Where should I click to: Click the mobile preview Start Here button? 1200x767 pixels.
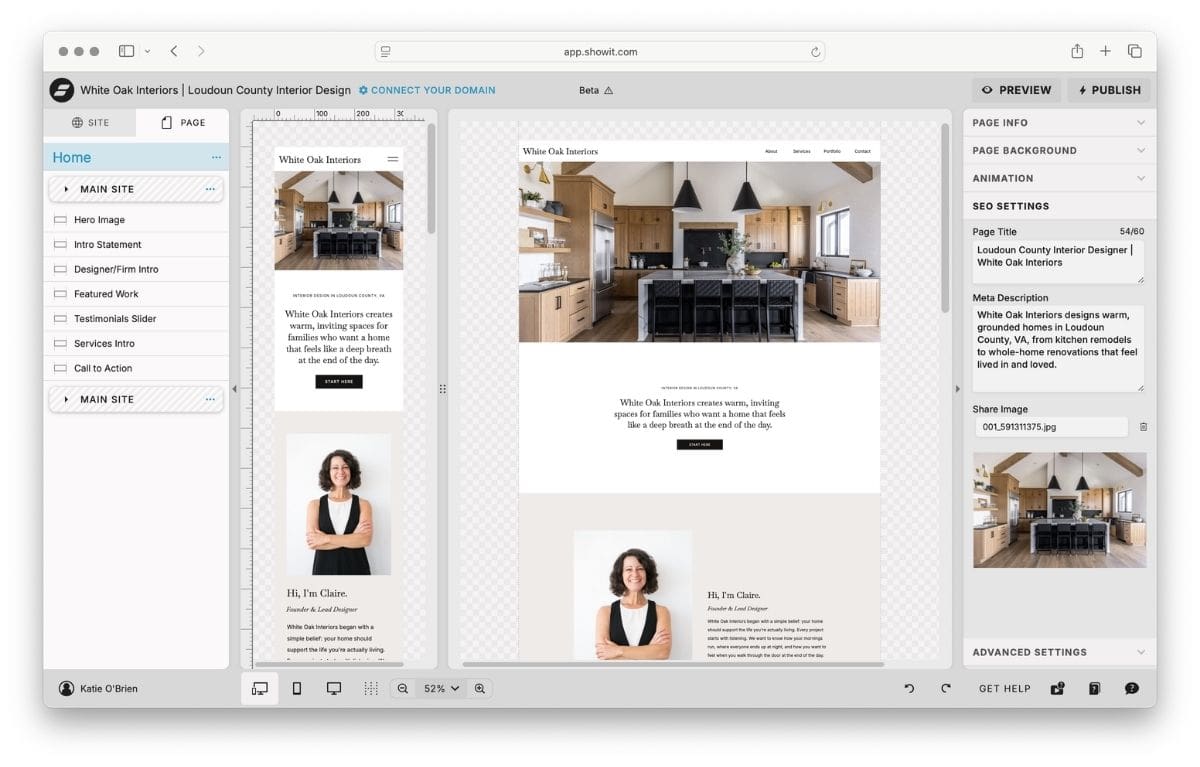coord(339,382)
